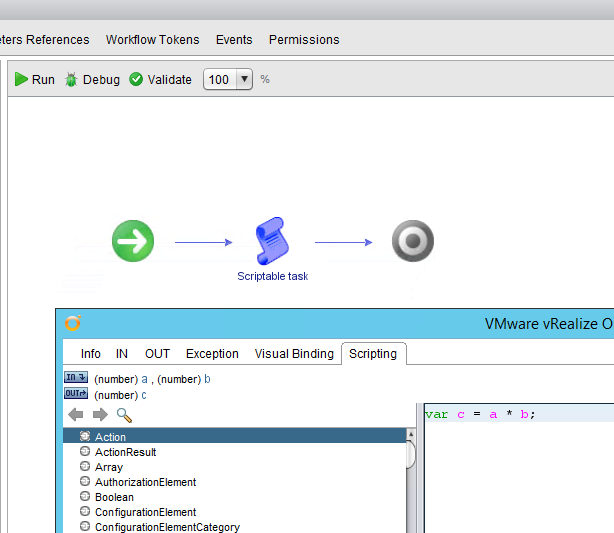
Task: Open the References tab
Action: (x=58, y=40)
